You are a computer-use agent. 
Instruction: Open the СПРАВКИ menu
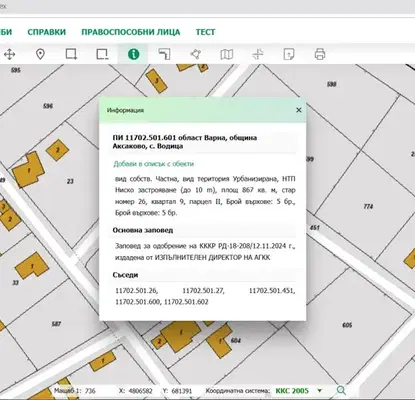pyautogui.click(x=47, y=32)
